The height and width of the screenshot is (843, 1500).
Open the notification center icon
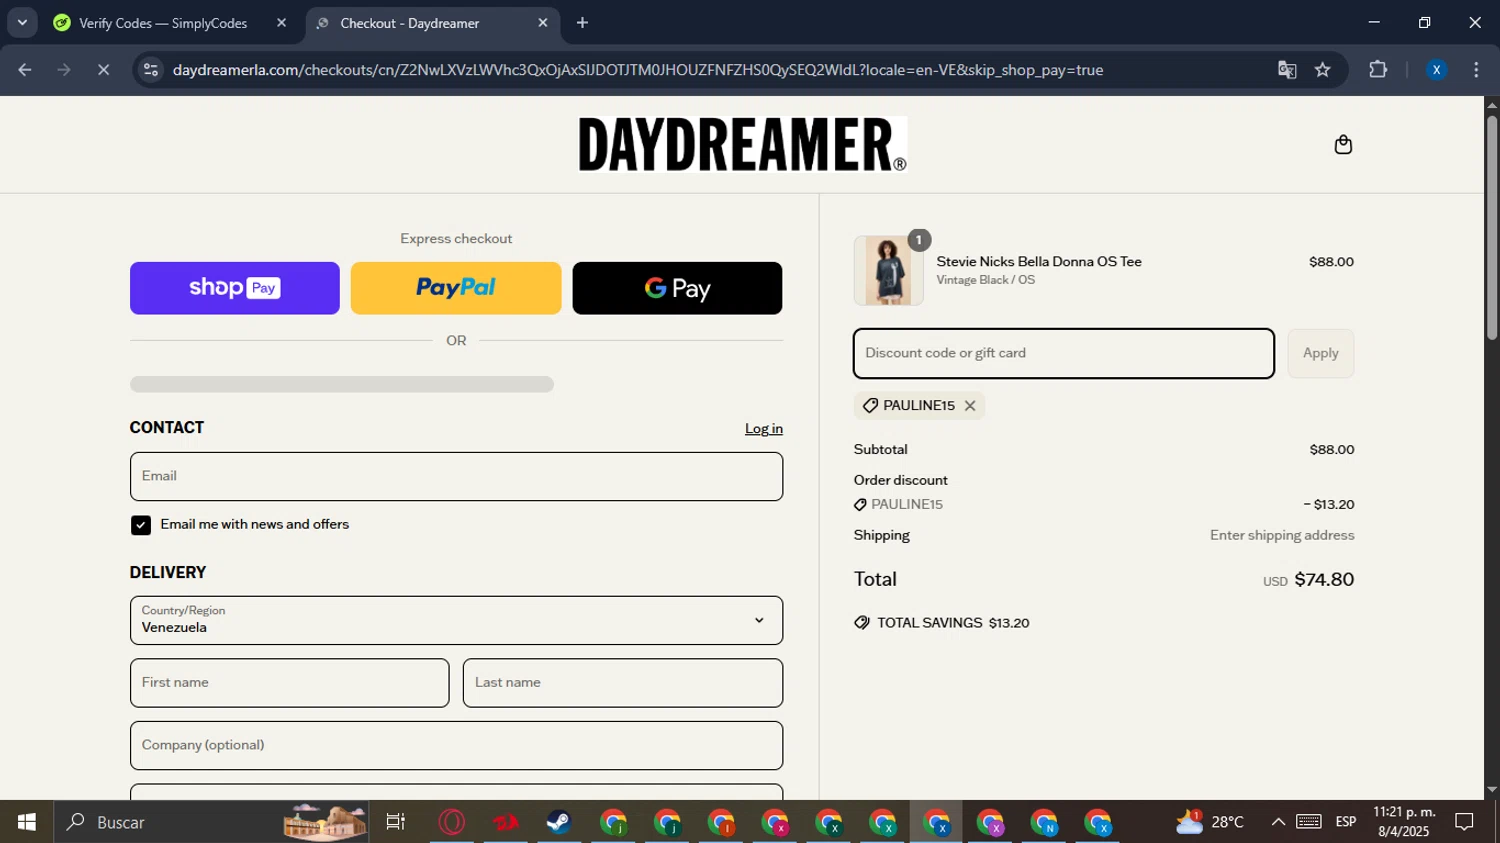tap(1465, 822)
